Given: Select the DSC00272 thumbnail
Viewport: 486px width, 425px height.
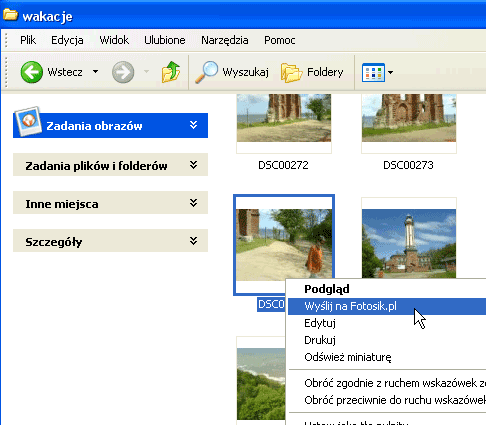Looking at the screenshot, I should pos(284,123).
